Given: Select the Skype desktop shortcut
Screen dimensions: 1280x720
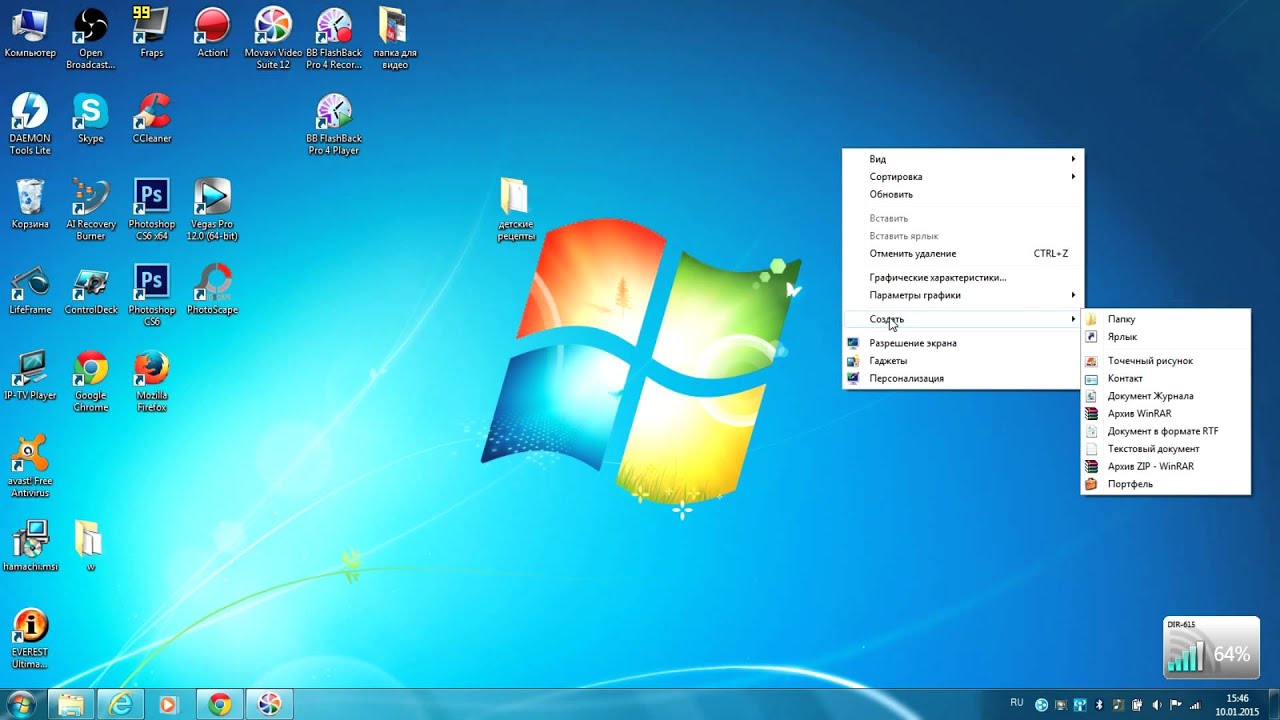Looking at the screenshot, I should pos(91,119).
